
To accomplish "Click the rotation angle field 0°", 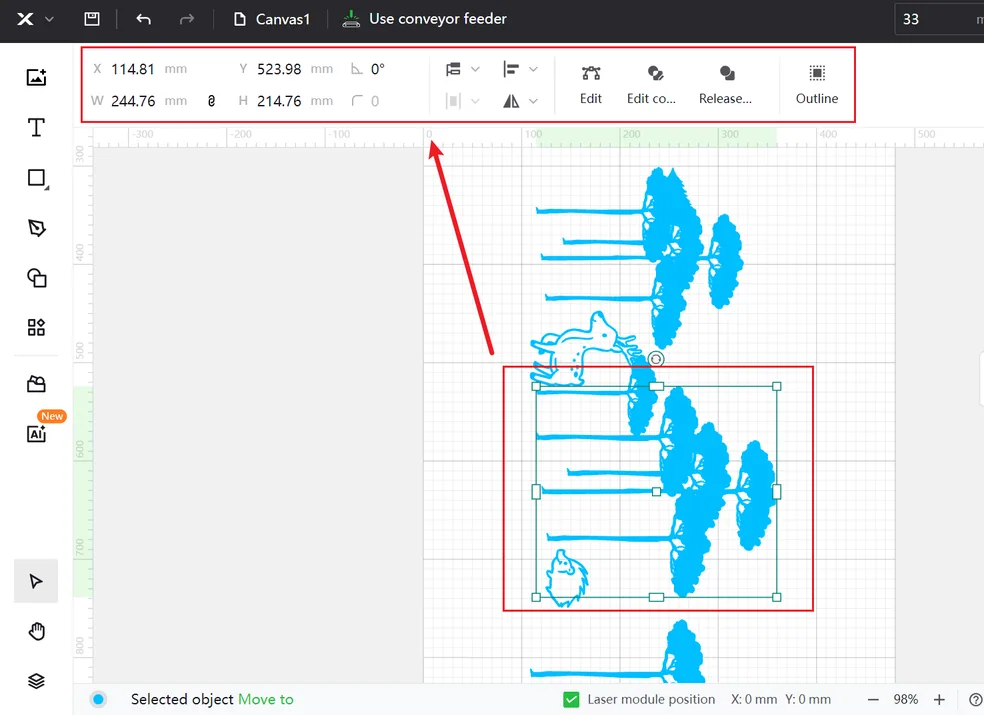I will (x=377, y=69).
